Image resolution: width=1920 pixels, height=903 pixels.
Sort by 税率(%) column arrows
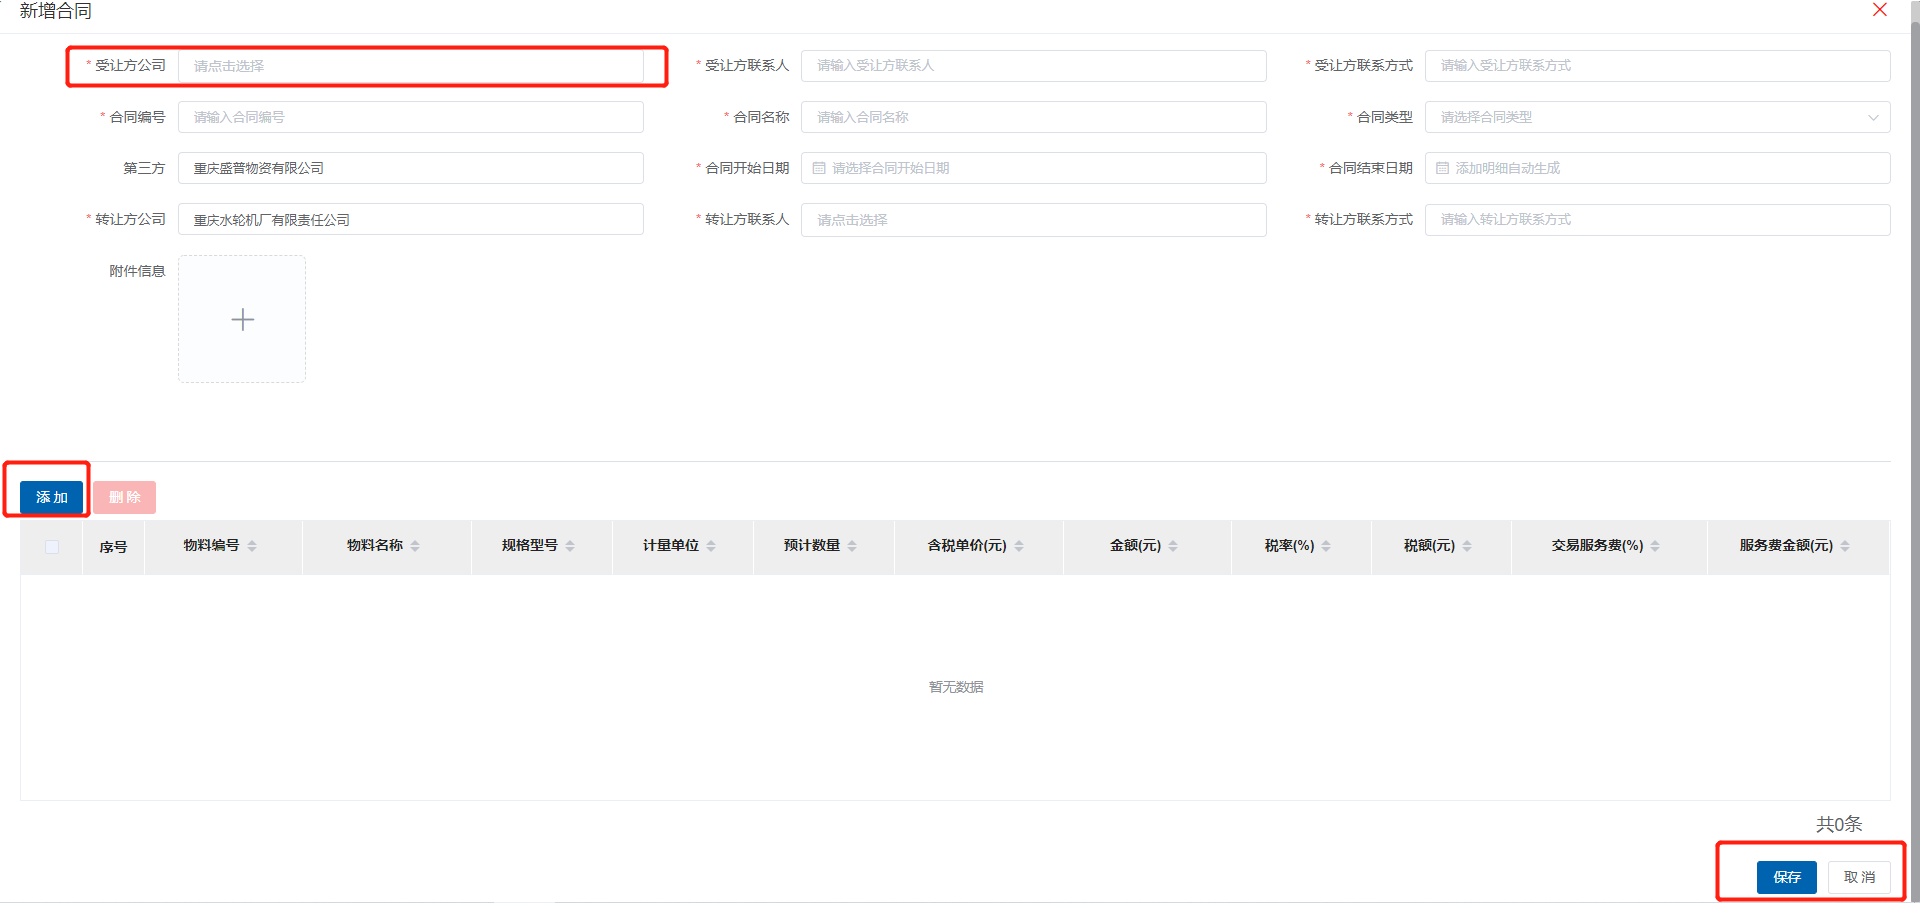[x=1326, y=546]
